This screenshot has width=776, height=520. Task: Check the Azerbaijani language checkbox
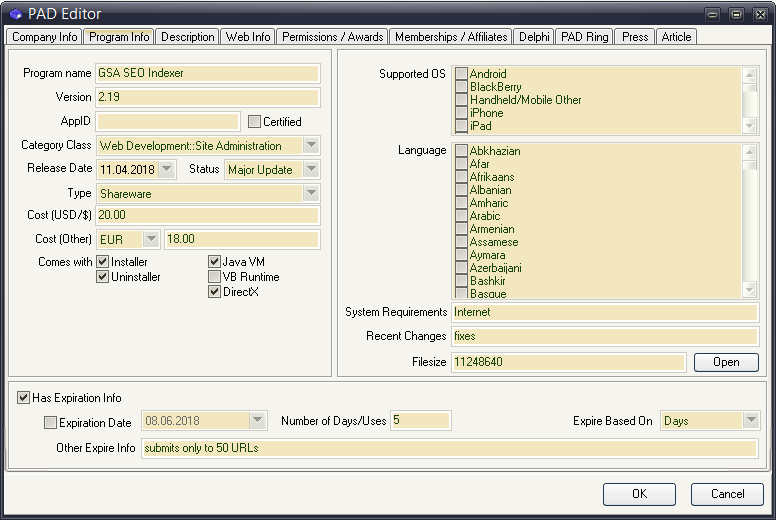(x=461, y=268)
